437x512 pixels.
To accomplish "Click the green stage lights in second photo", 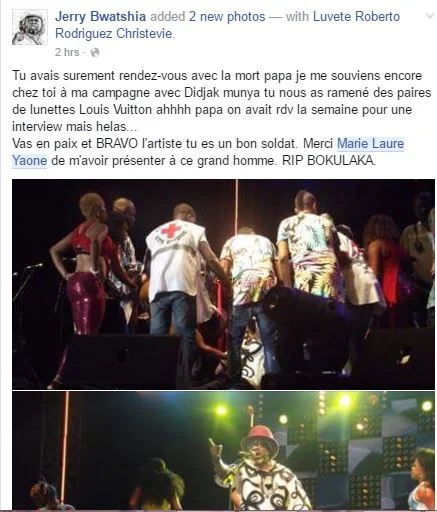I will click(x=221, y=410).
